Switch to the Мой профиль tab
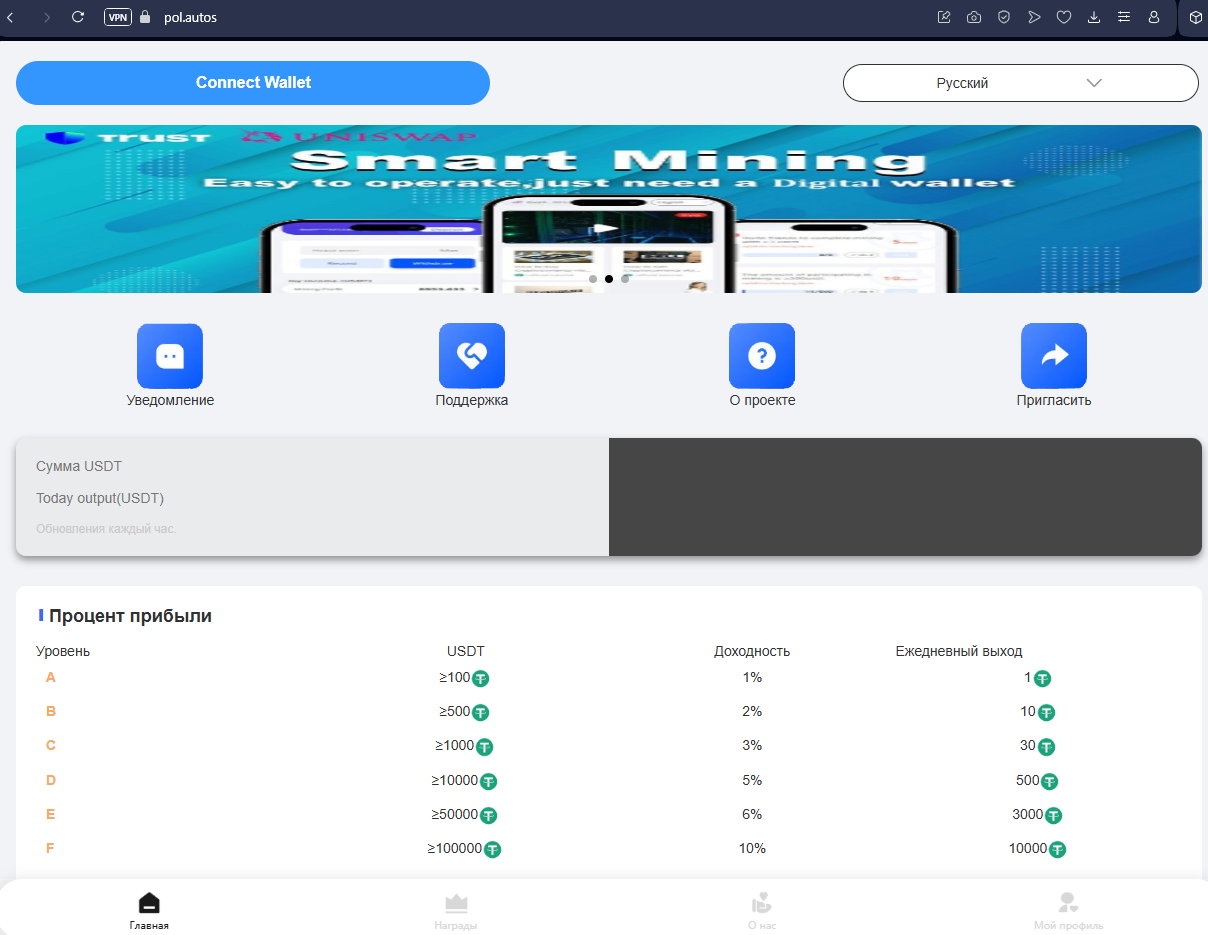1208x935 pixels. click(1068, 910)
